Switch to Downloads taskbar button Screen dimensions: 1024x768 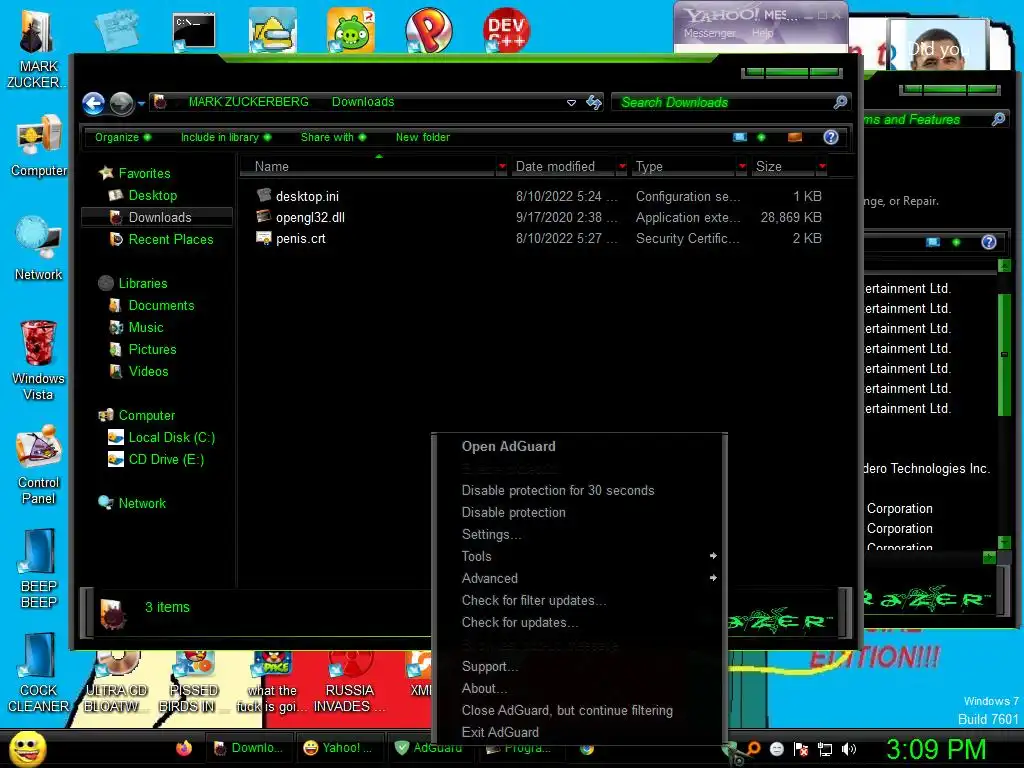[249, 748]
